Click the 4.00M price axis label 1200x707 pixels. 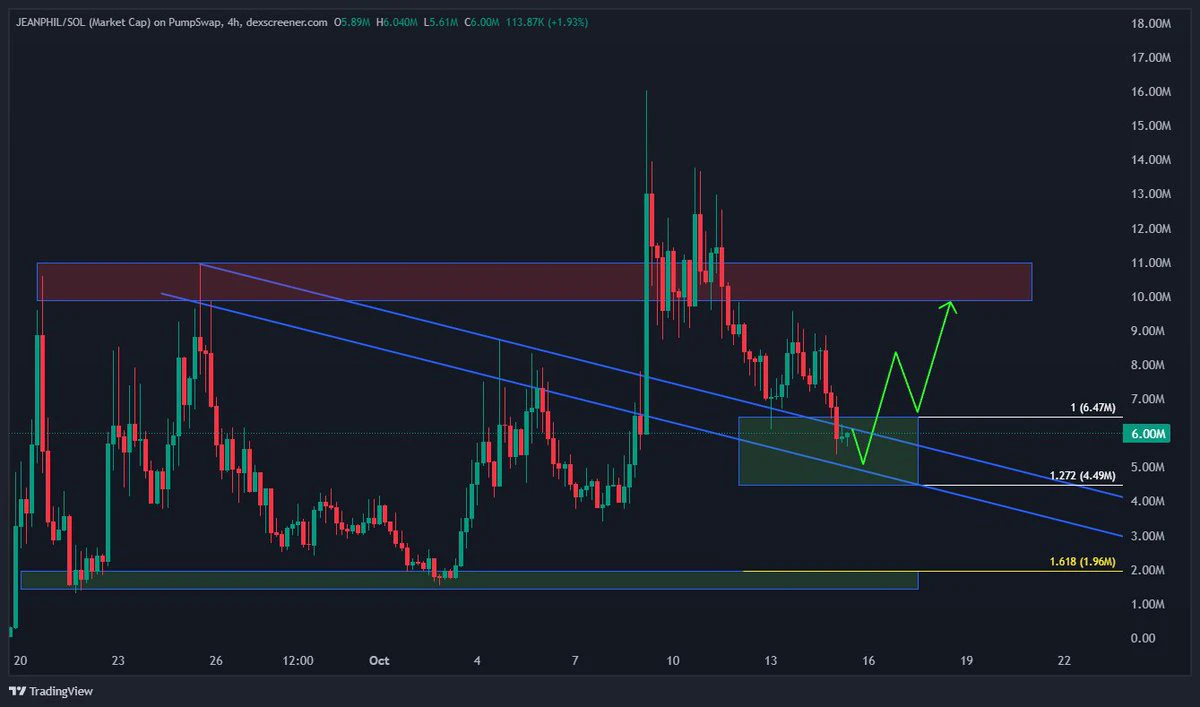tap(1149, 502)
